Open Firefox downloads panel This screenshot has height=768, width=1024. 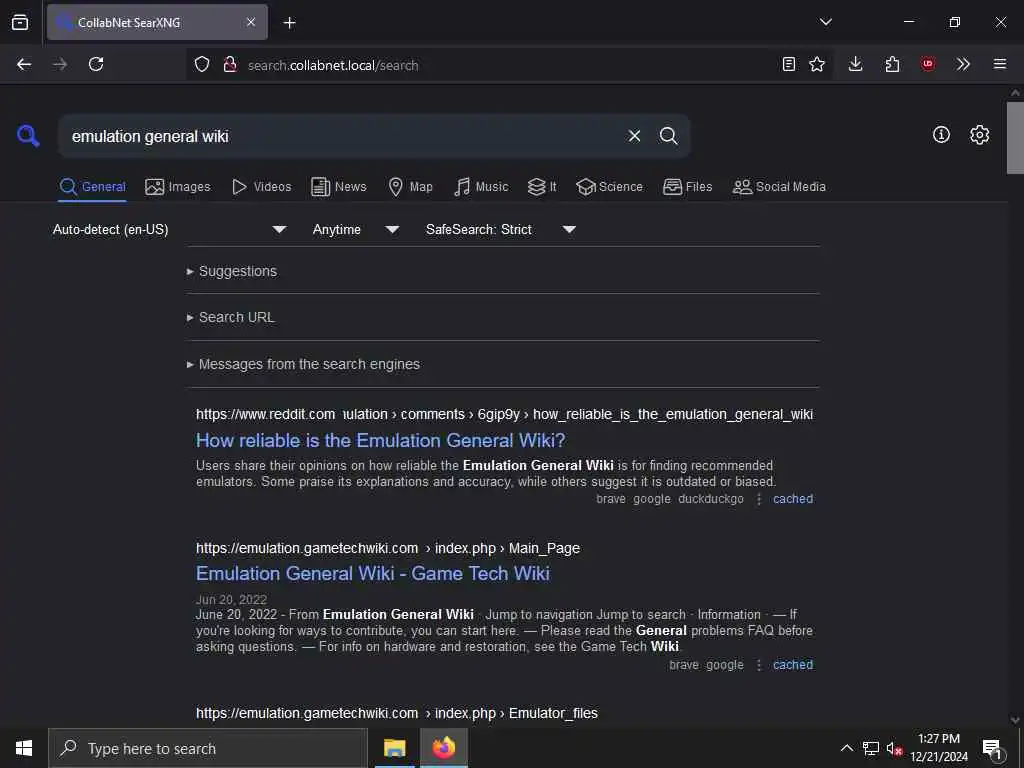pyautogui.click(x=855, y=64)
